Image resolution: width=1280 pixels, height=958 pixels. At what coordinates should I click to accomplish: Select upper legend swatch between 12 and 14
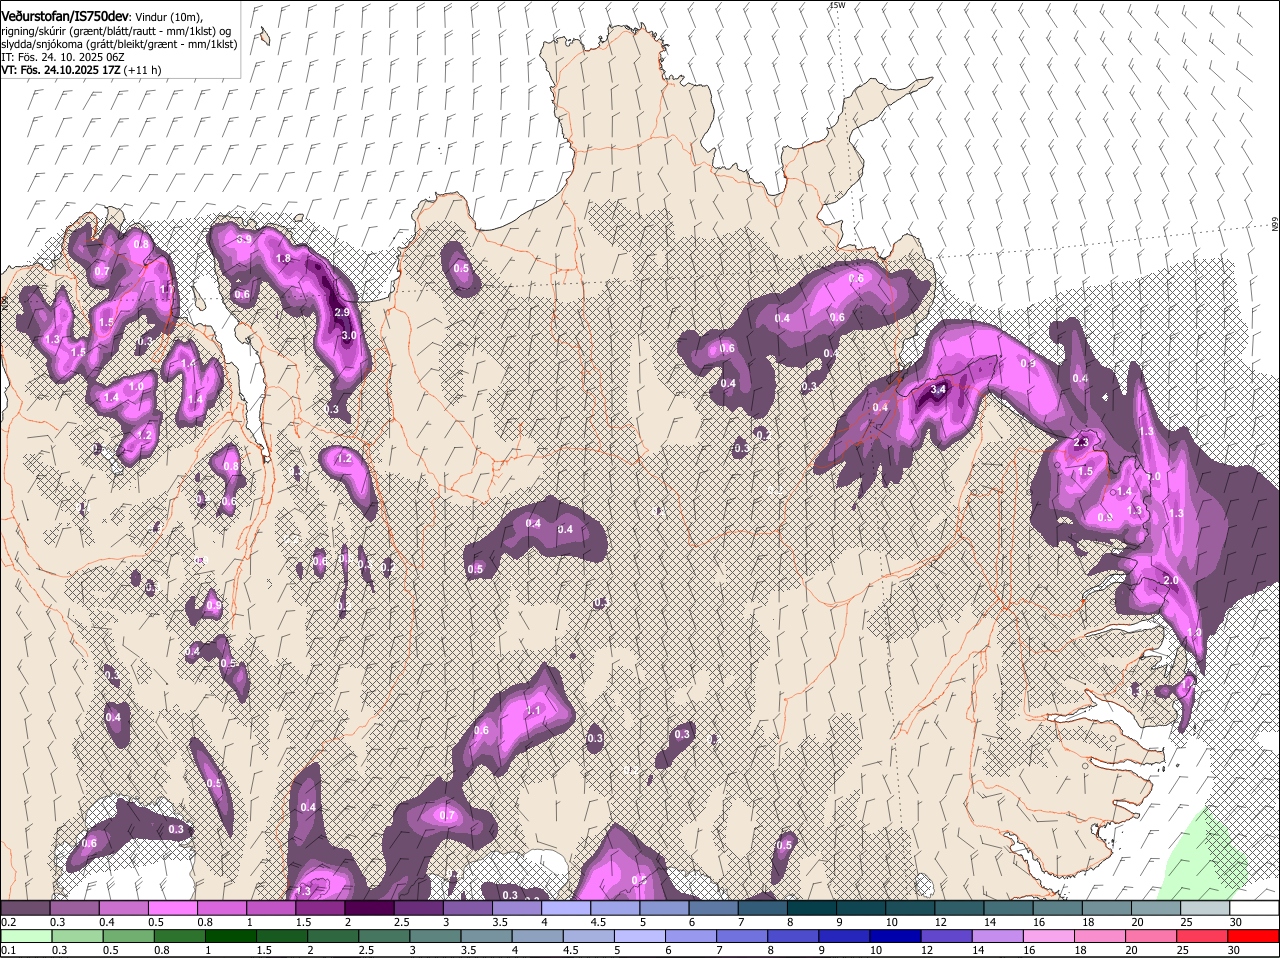tap(960, 908)
